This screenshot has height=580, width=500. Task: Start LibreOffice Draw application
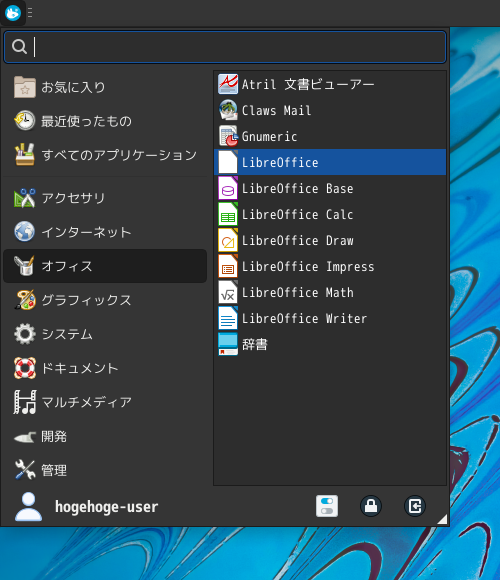pos(330,240)
